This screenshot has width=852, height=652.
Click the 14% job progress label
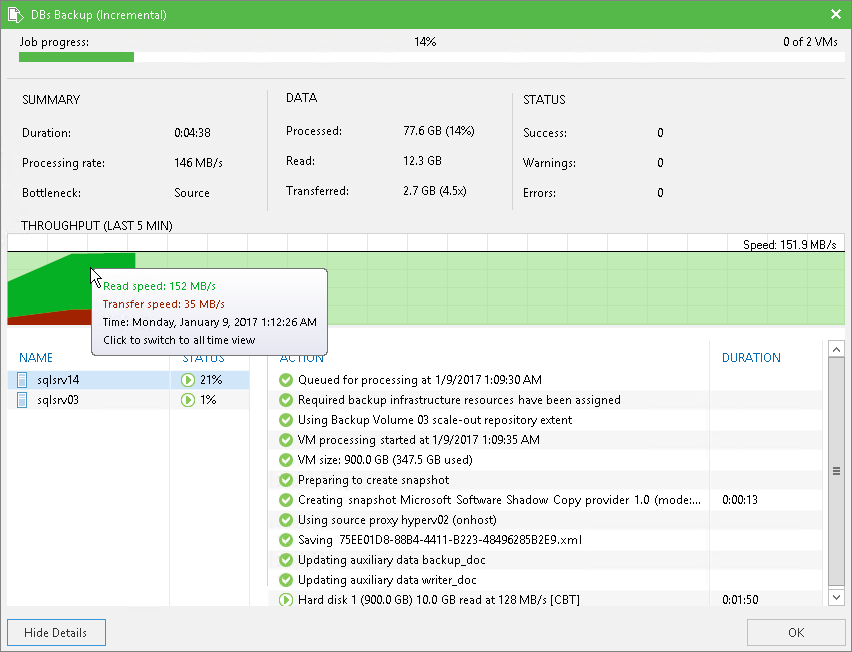point(425,42)
